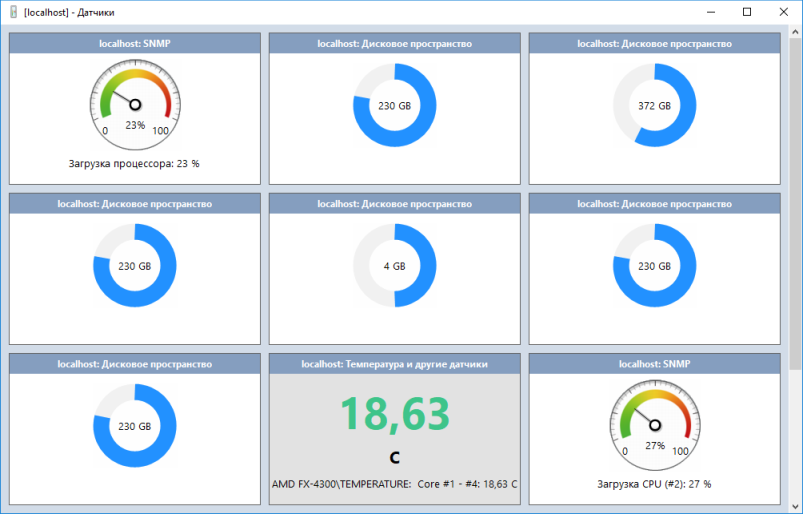Click the scrollbar up arrow

pos(795,32)
